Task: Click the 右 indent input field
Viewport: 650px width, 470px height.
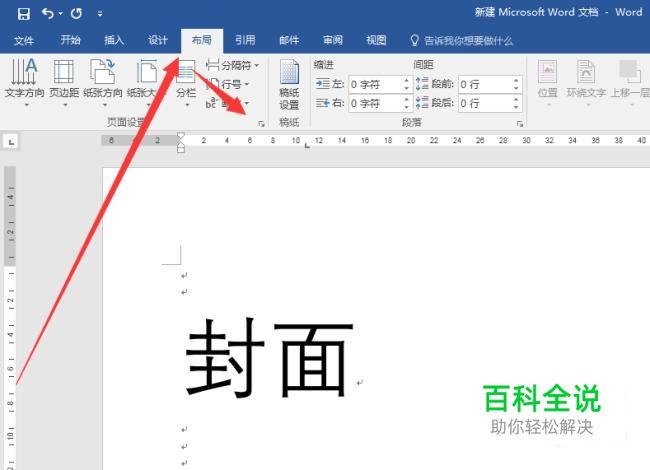Action: pos(376,103)
